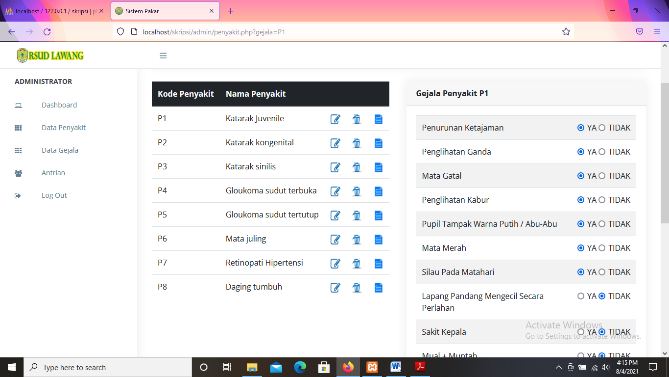Open Microsoft Word from taskbar
This screenshot has height=377, width=669.
[x=396, y=367]
